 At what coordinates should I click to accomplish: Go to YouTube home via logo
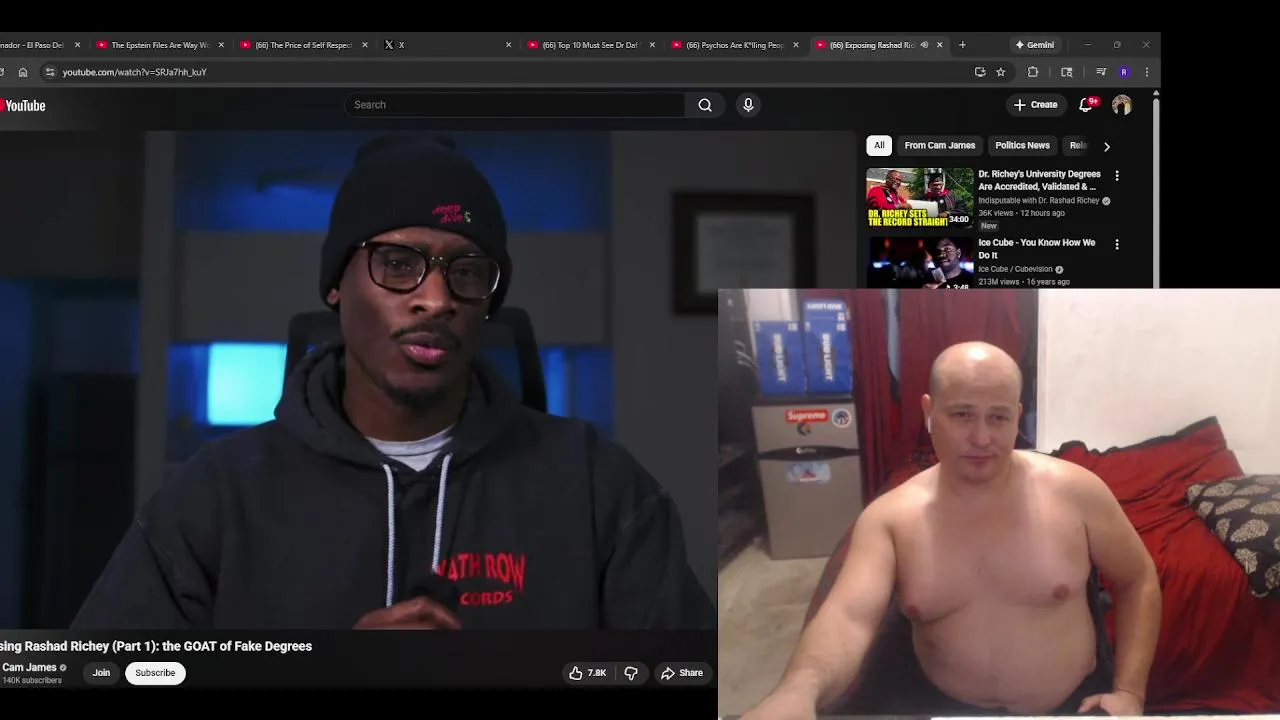[22, 105]
